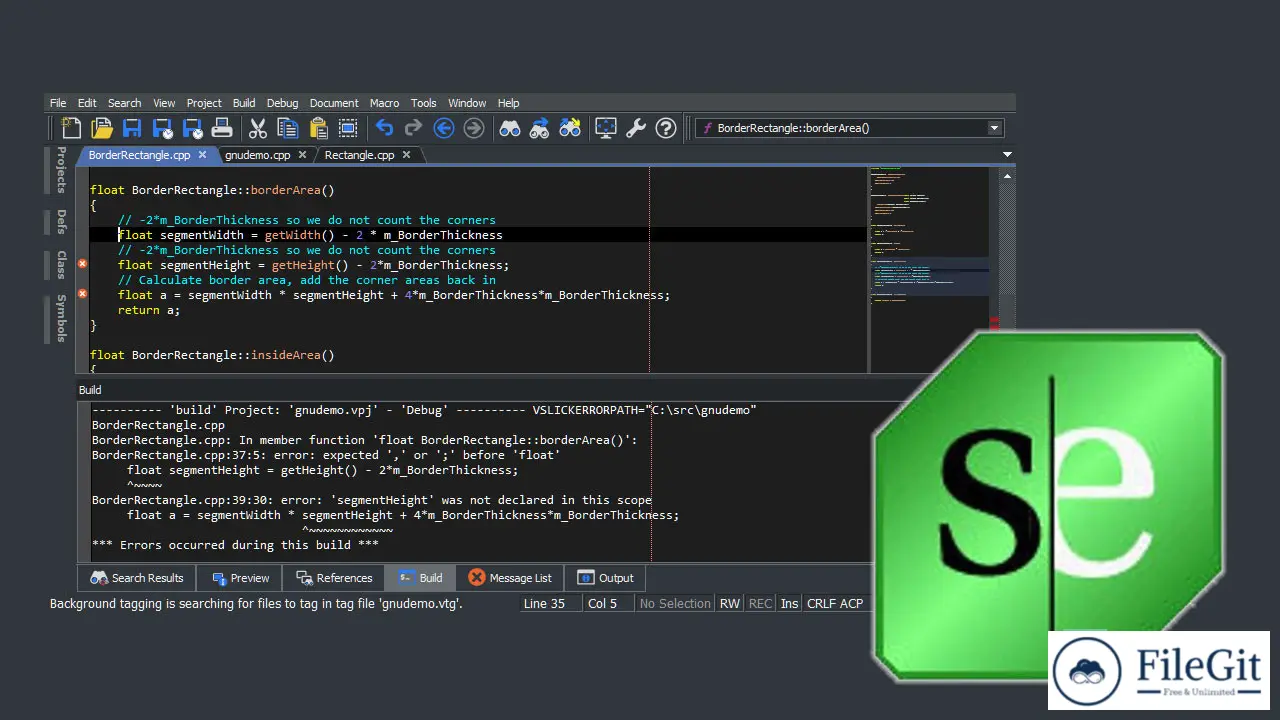Click the navigate Back circle icon
The height and width of the screenshot is (720, 1280).
click(444, 128)
